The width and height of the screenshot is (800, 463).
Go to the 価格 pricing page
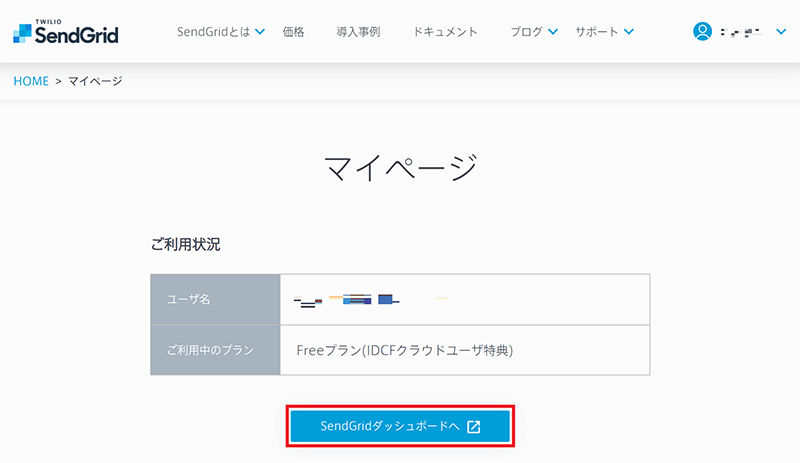pyautogui.click(x=294, y=32)
